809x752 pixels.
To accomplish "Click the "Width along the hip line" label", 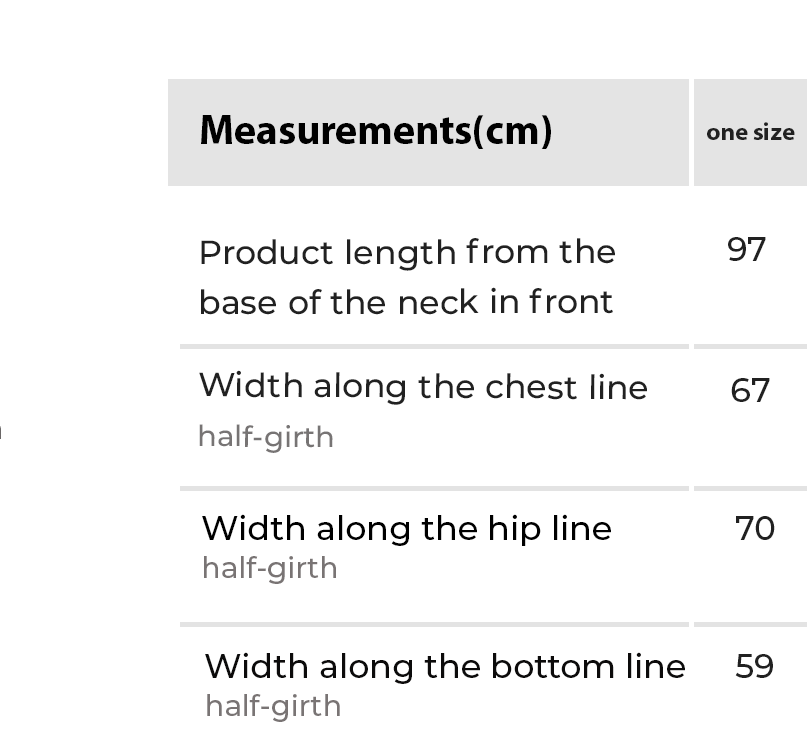I will coord(406,528).
